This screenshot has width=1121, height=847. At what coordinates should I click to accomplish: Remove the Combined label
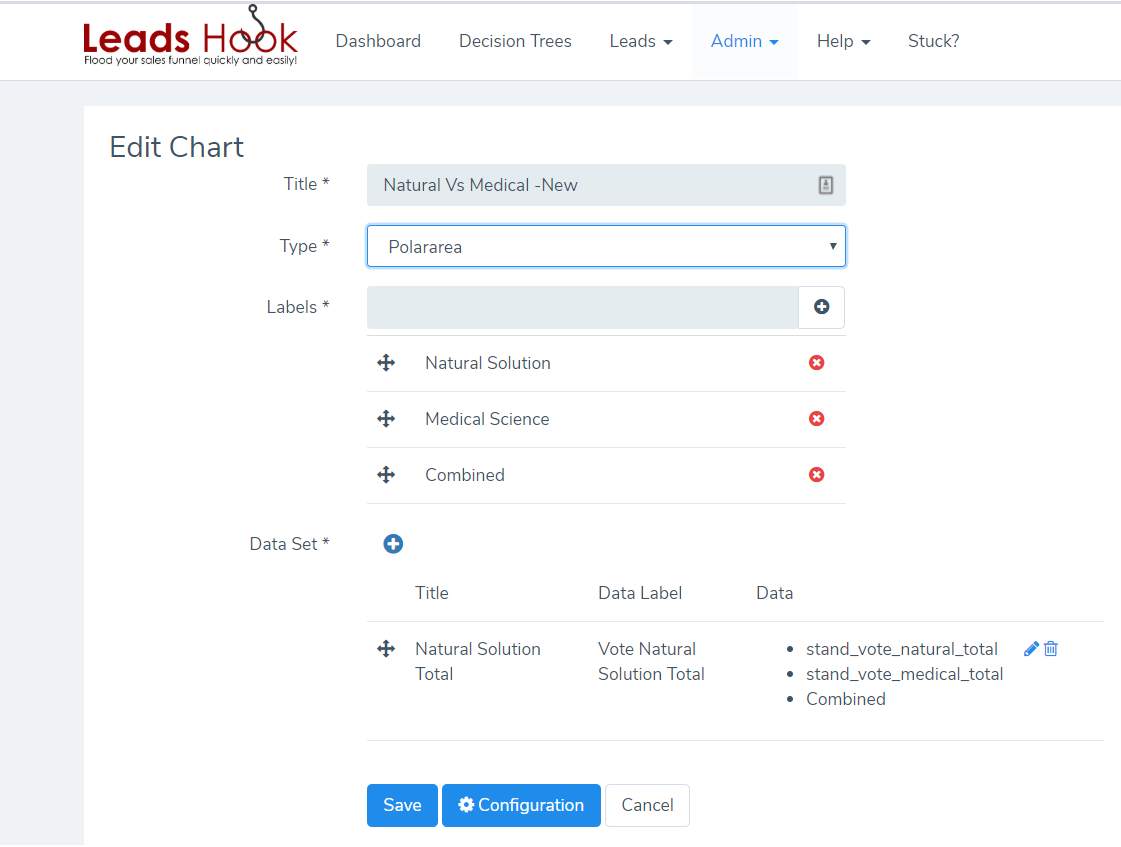816,475
